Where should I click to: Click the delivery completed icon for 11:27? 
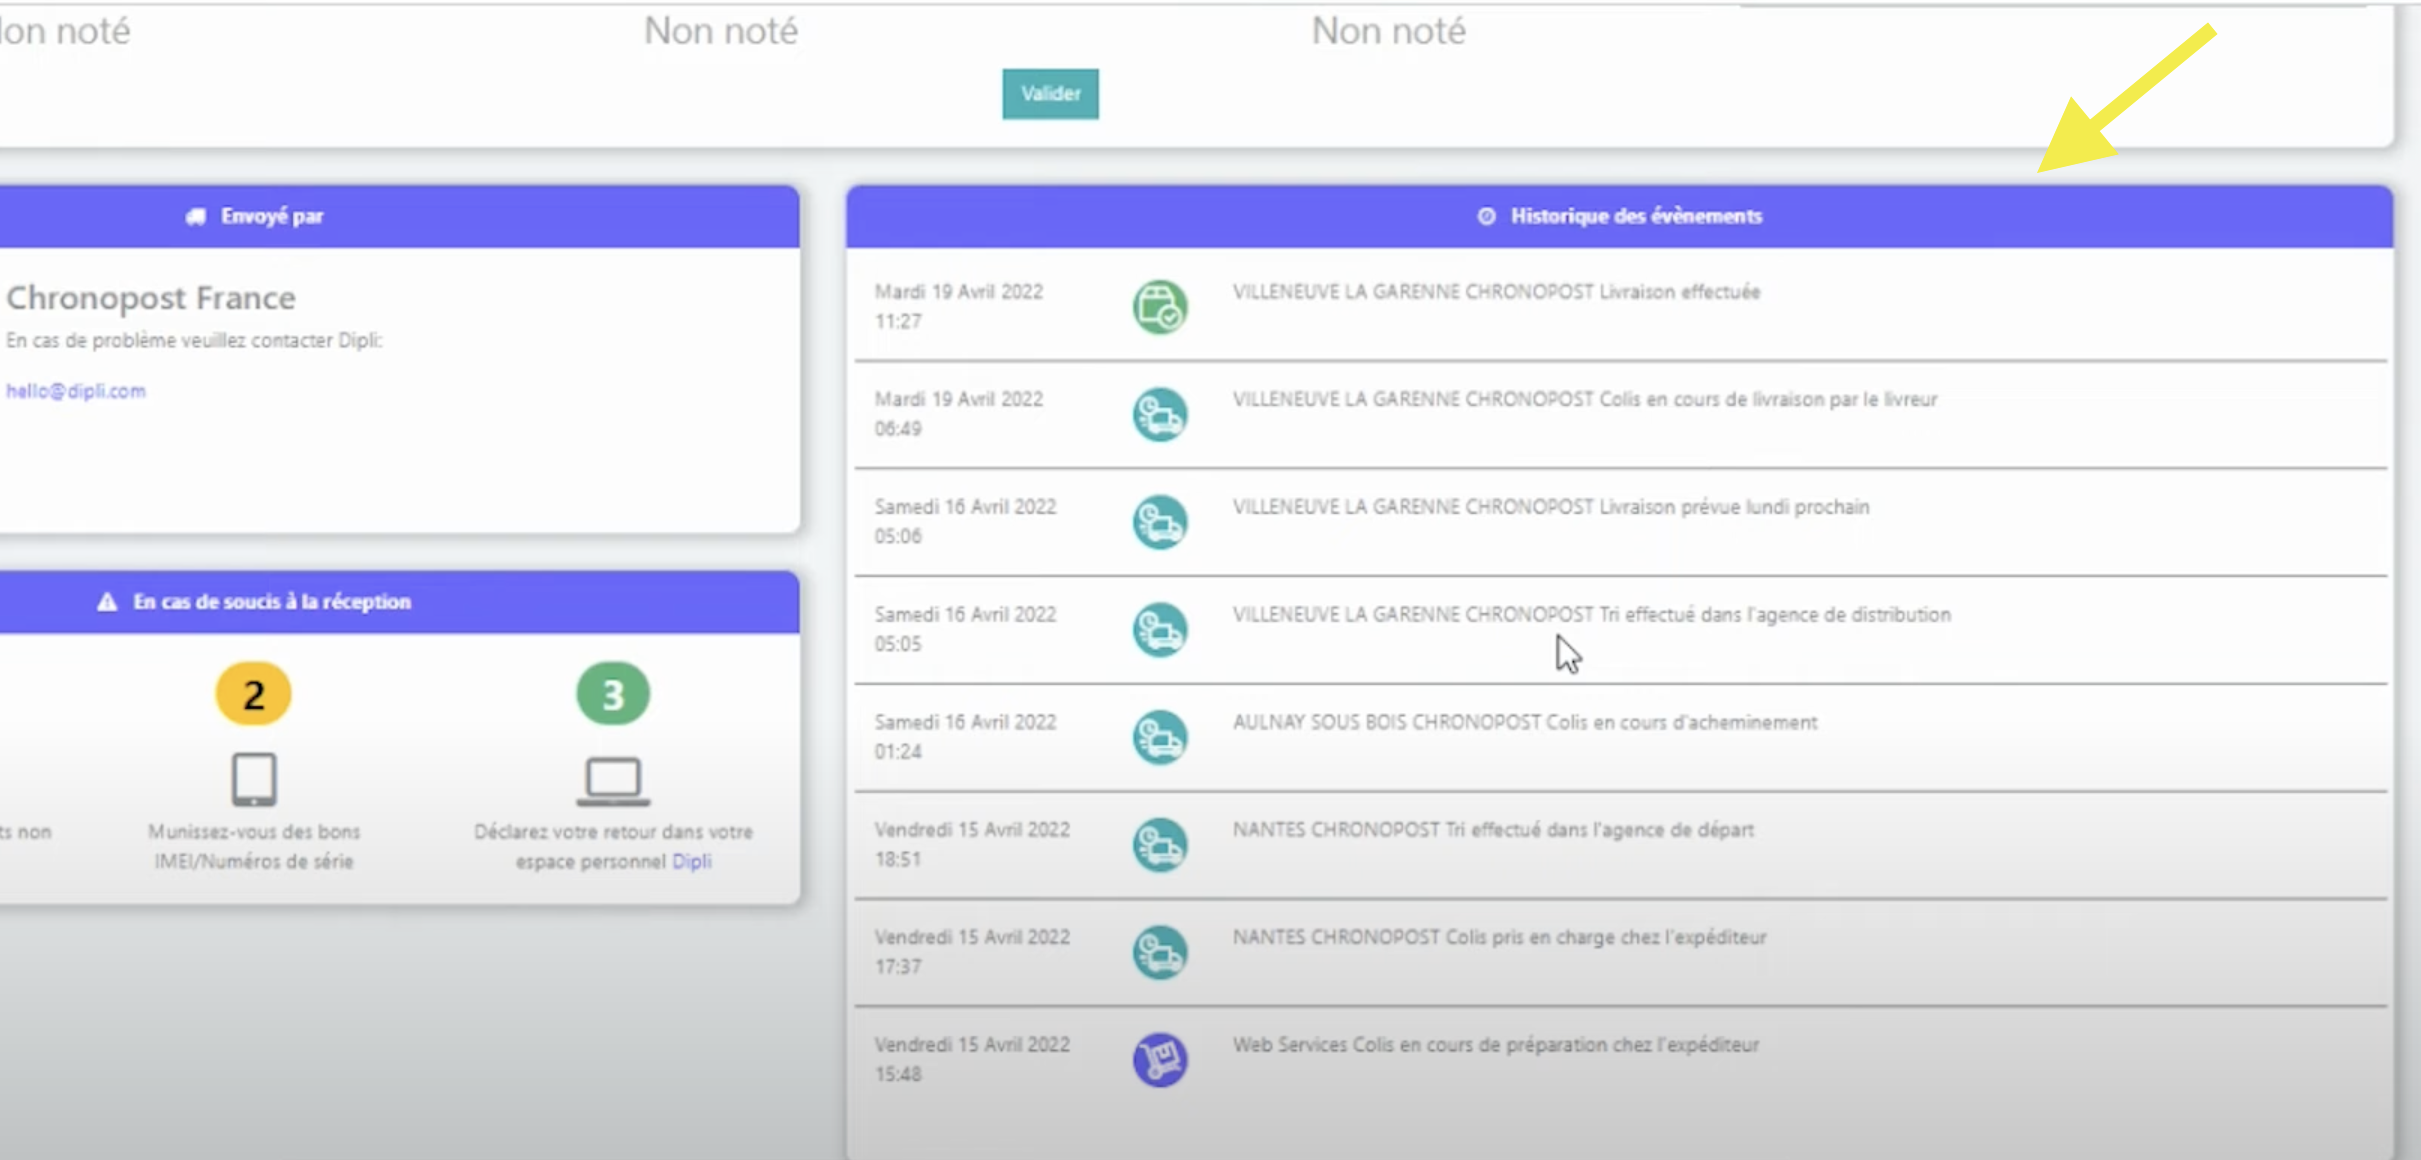[1160, 307]
